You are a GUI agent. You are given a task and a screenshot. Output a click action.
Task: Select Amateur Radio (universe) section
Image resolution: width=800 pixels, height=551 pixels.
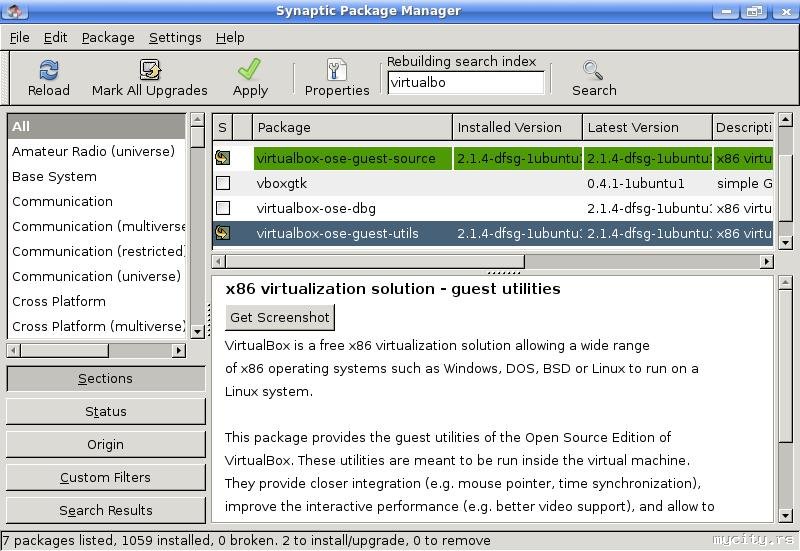[96, 152]
